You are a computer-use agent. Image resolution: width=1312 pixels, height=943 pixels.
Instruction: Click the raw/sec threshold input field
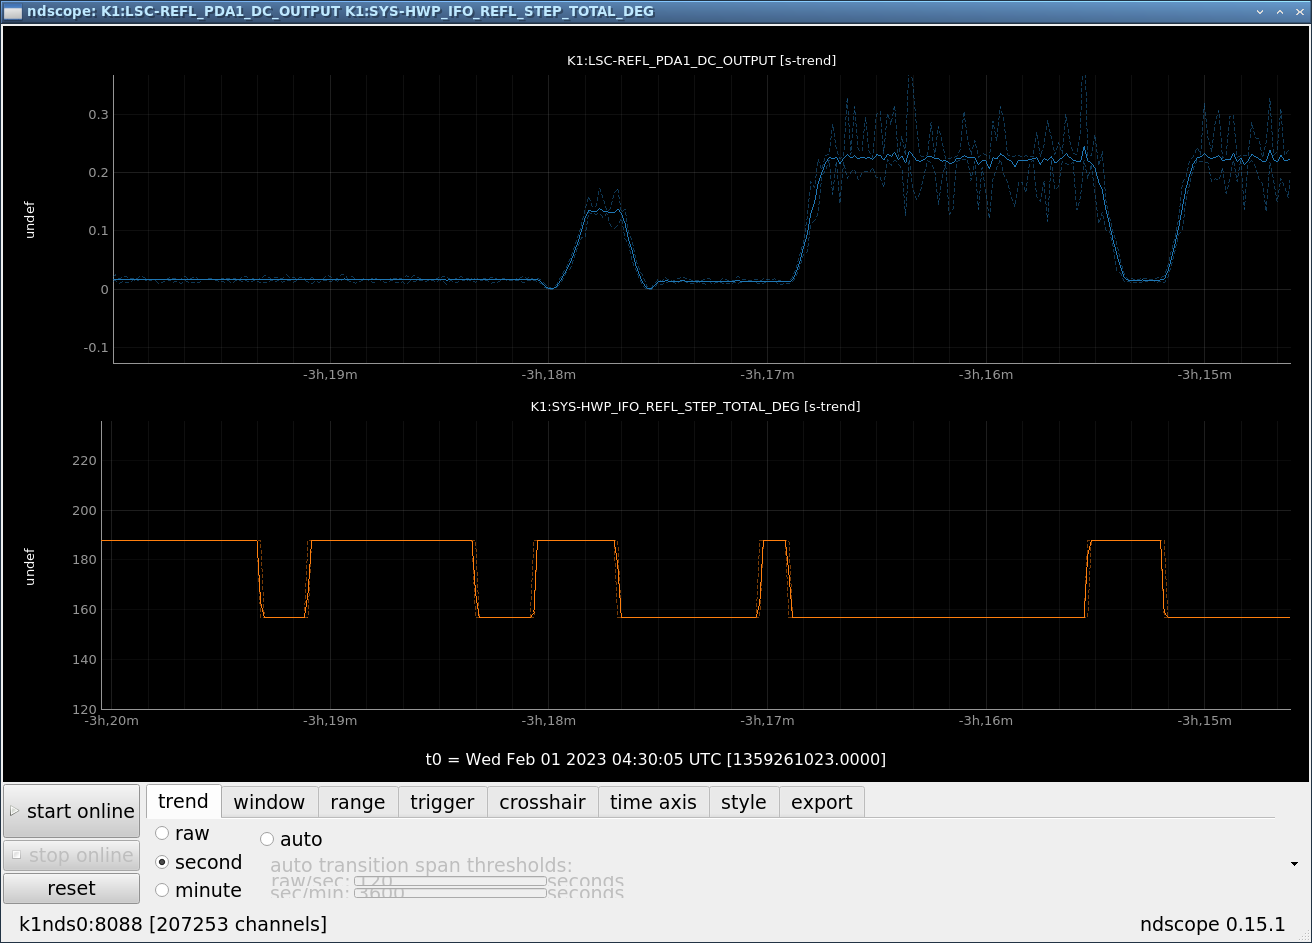(450, 881)
